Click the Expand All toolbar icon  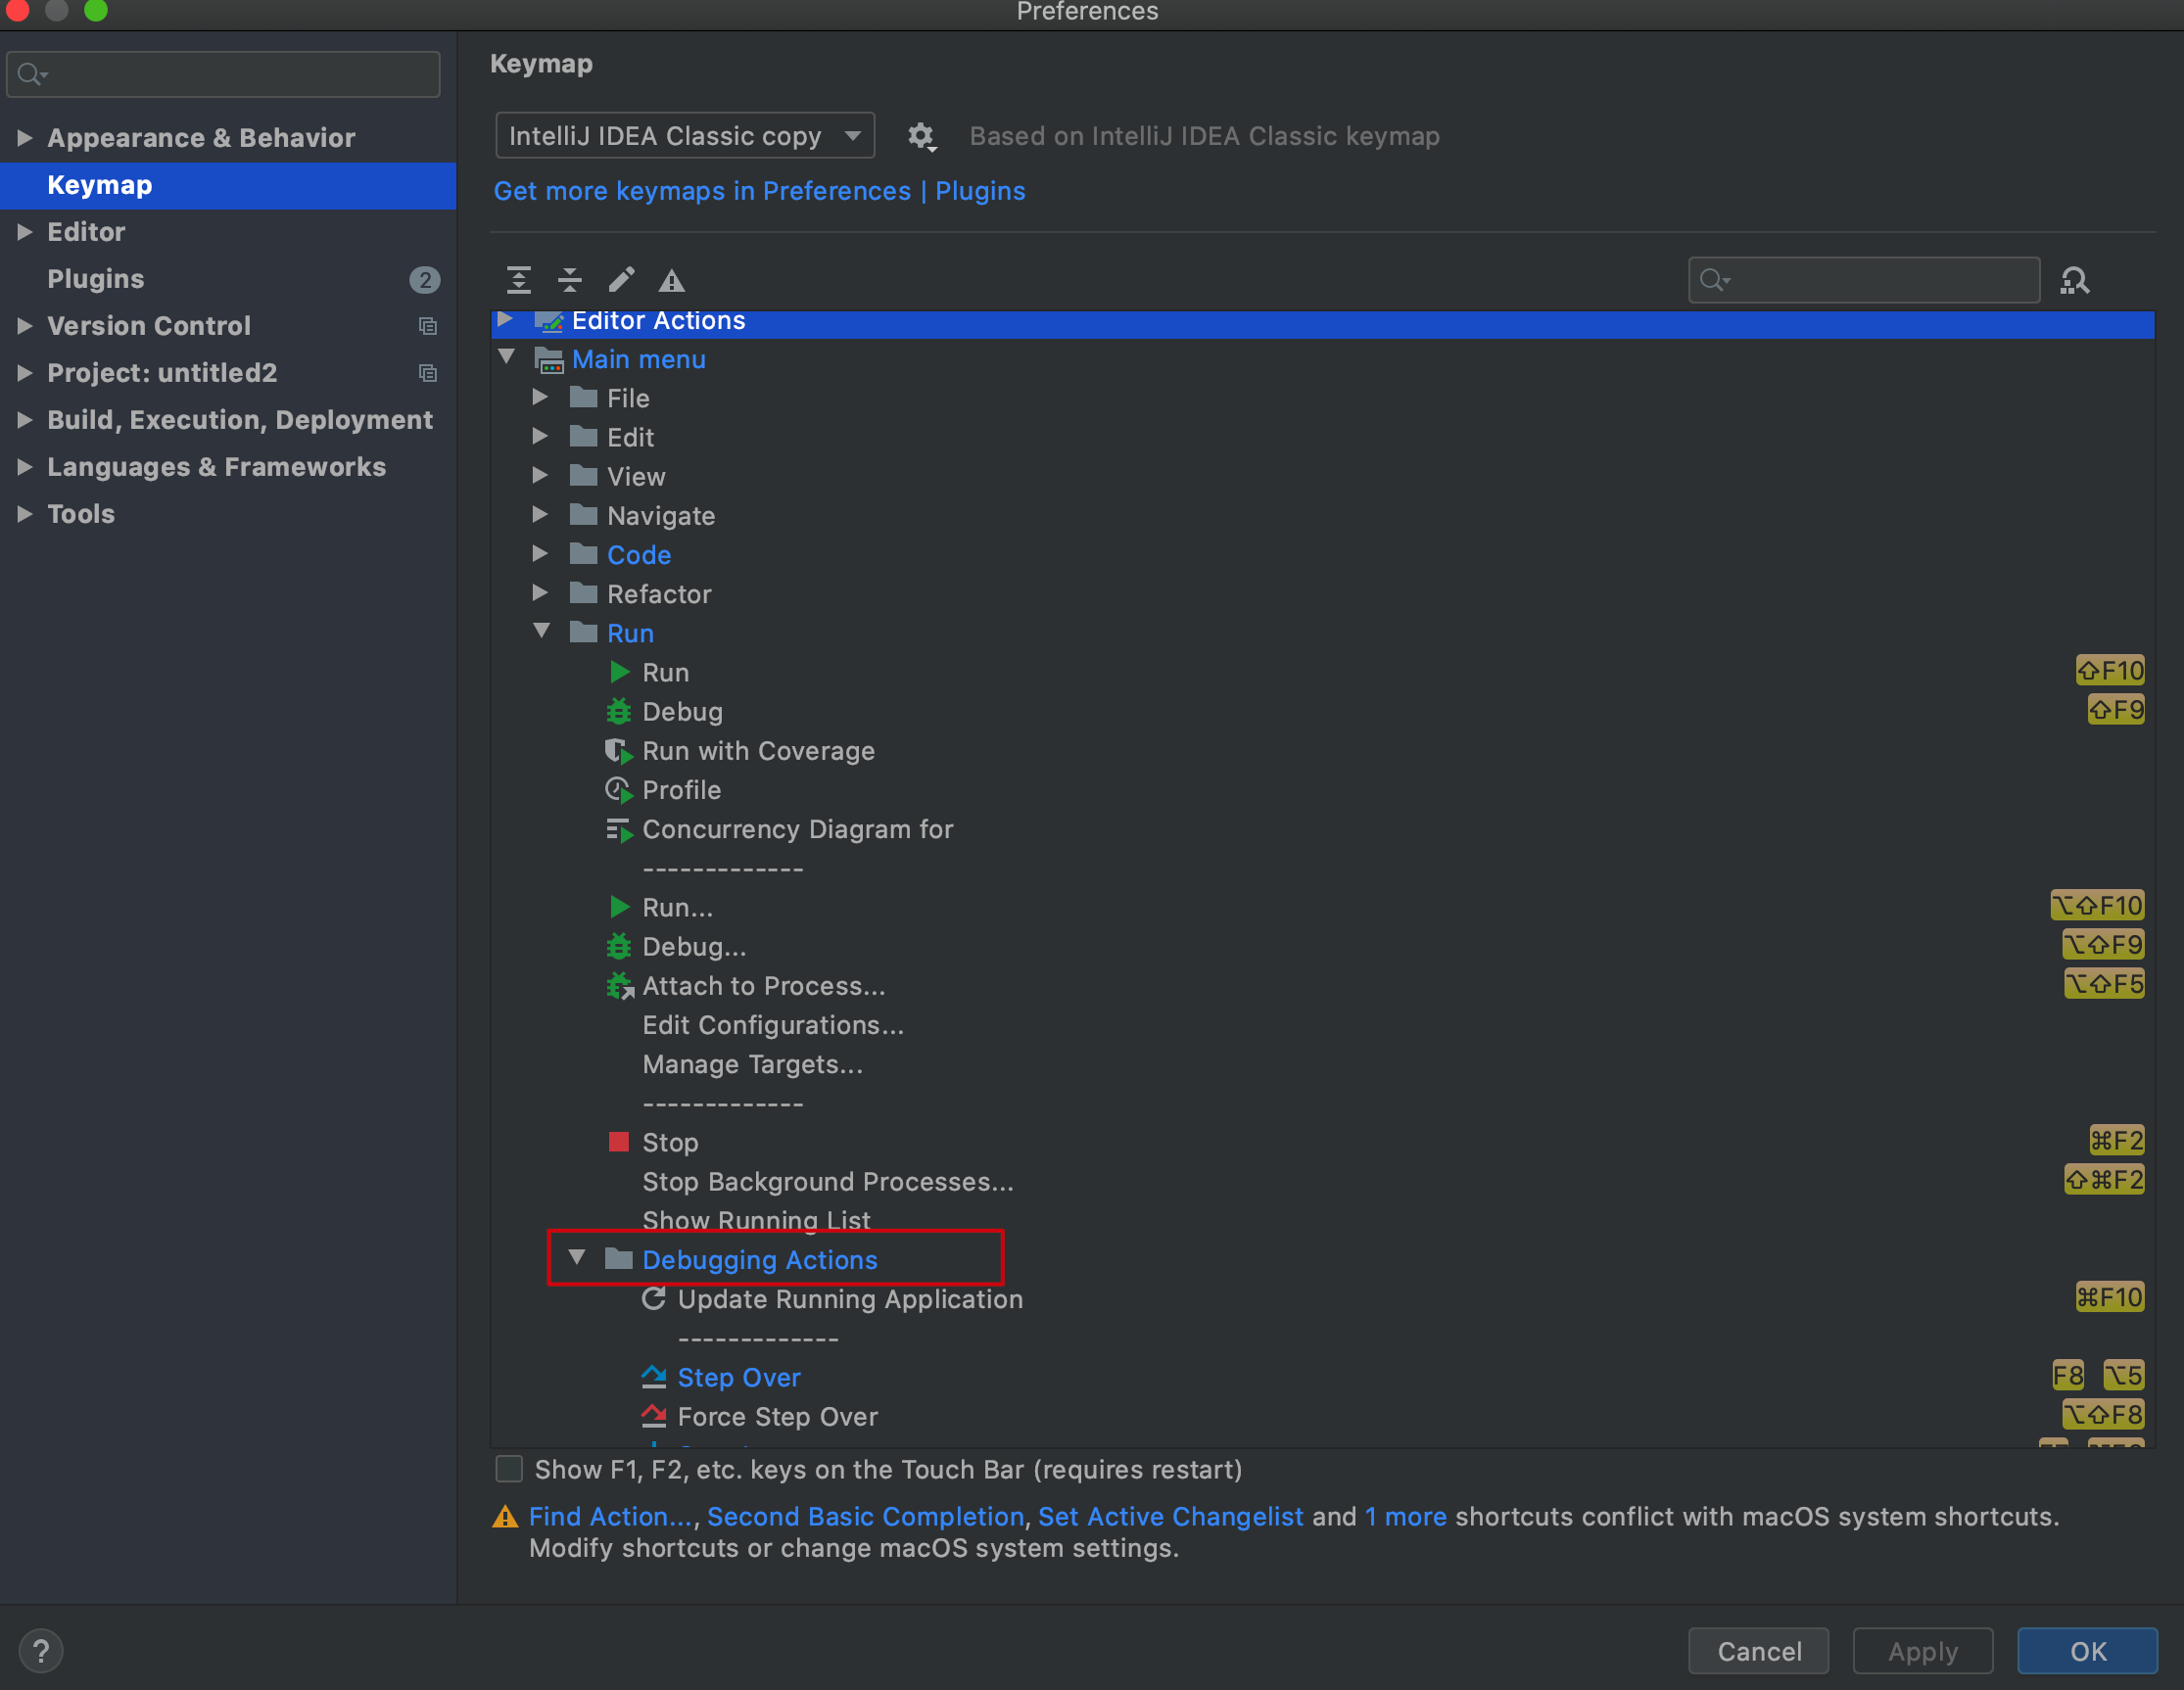point(518,280)
